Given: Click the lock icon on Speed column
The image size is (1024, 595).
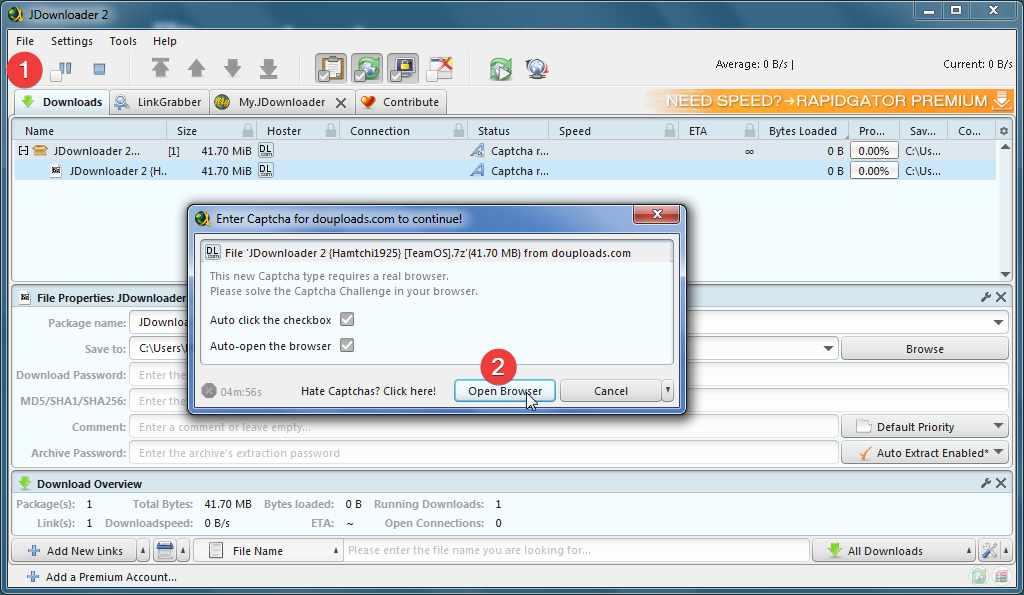Looking at the screenshot, I should point(670,130).
